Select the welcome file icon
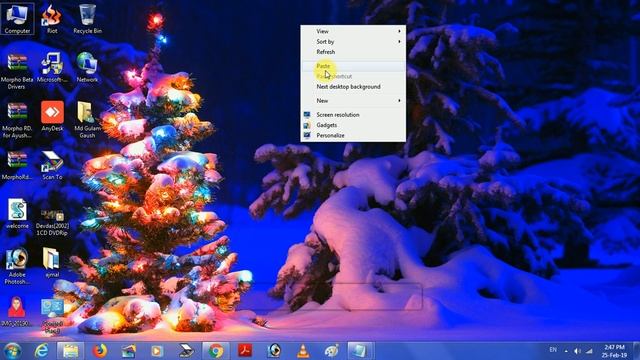Viewport: 640px width, 360px height. (x=17, y=213)
